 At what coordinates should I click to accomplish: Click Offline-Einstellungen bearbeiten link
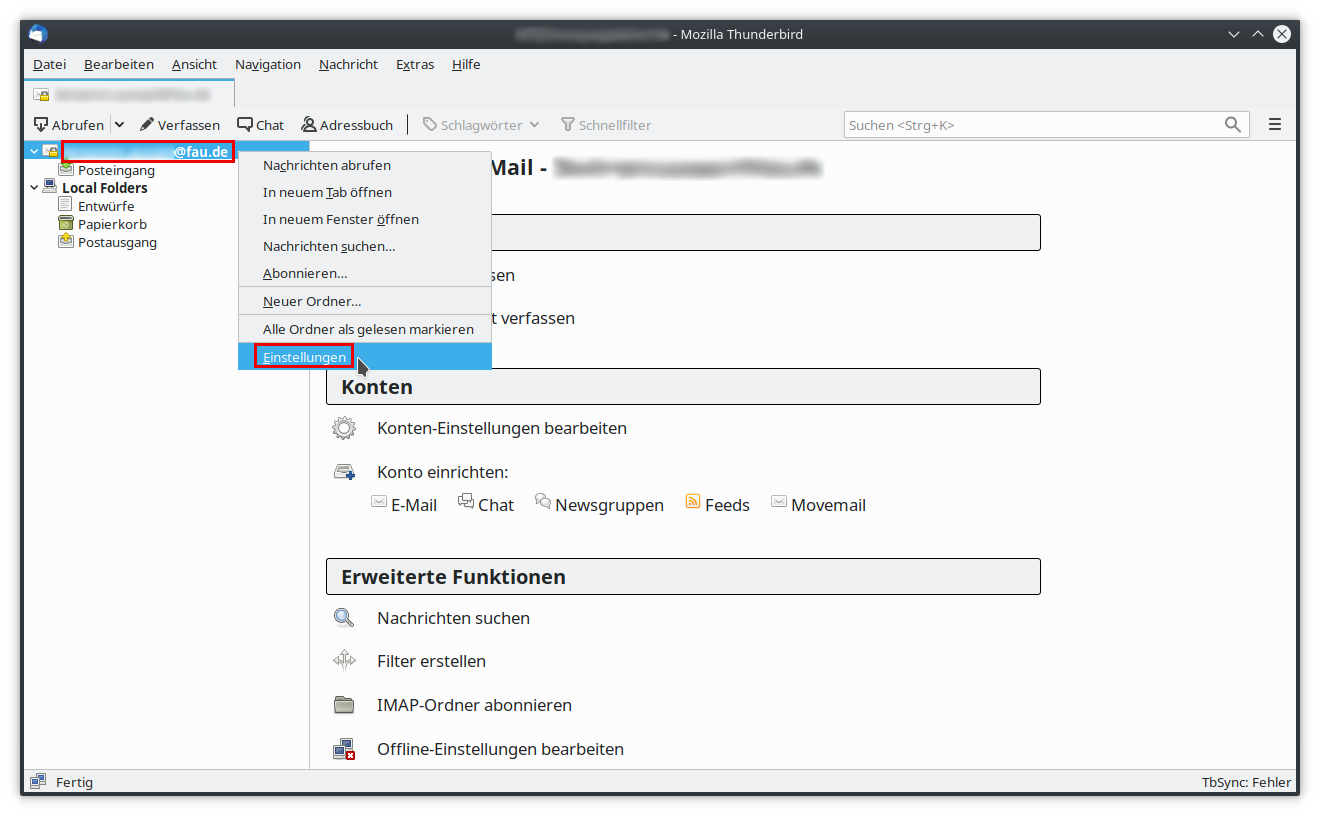click(x=500, y=749)
